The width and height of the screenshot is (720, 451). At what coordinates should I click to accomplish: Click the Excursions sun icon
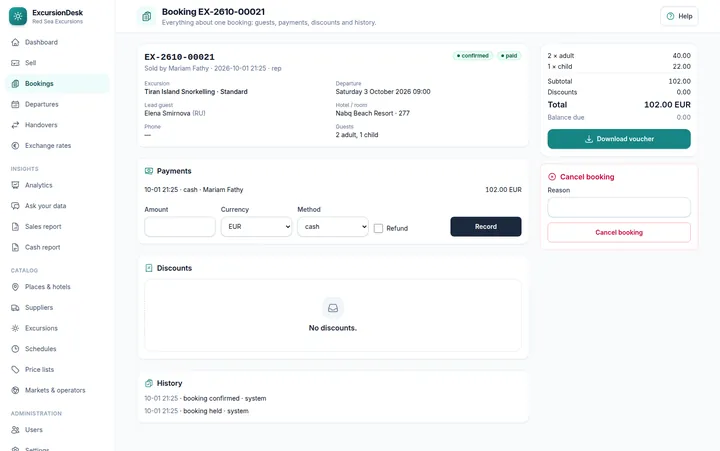(x=15, y=328)
